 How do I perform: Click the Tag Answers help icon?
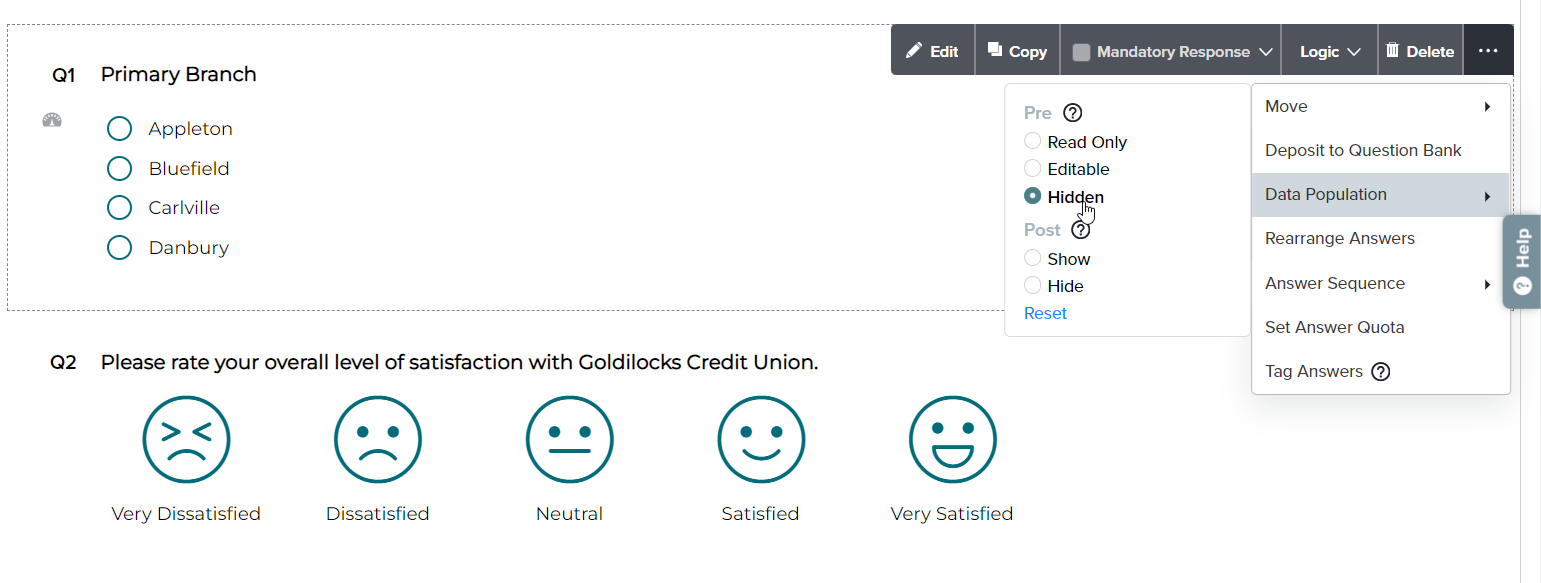[1381, 372]
